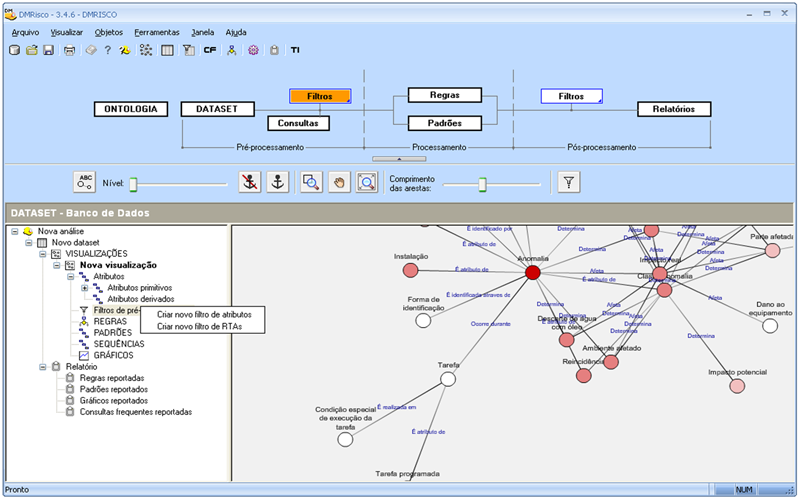800x499 pixels.
Task: Click the print icon in toolbar
Action: (69, 50)
